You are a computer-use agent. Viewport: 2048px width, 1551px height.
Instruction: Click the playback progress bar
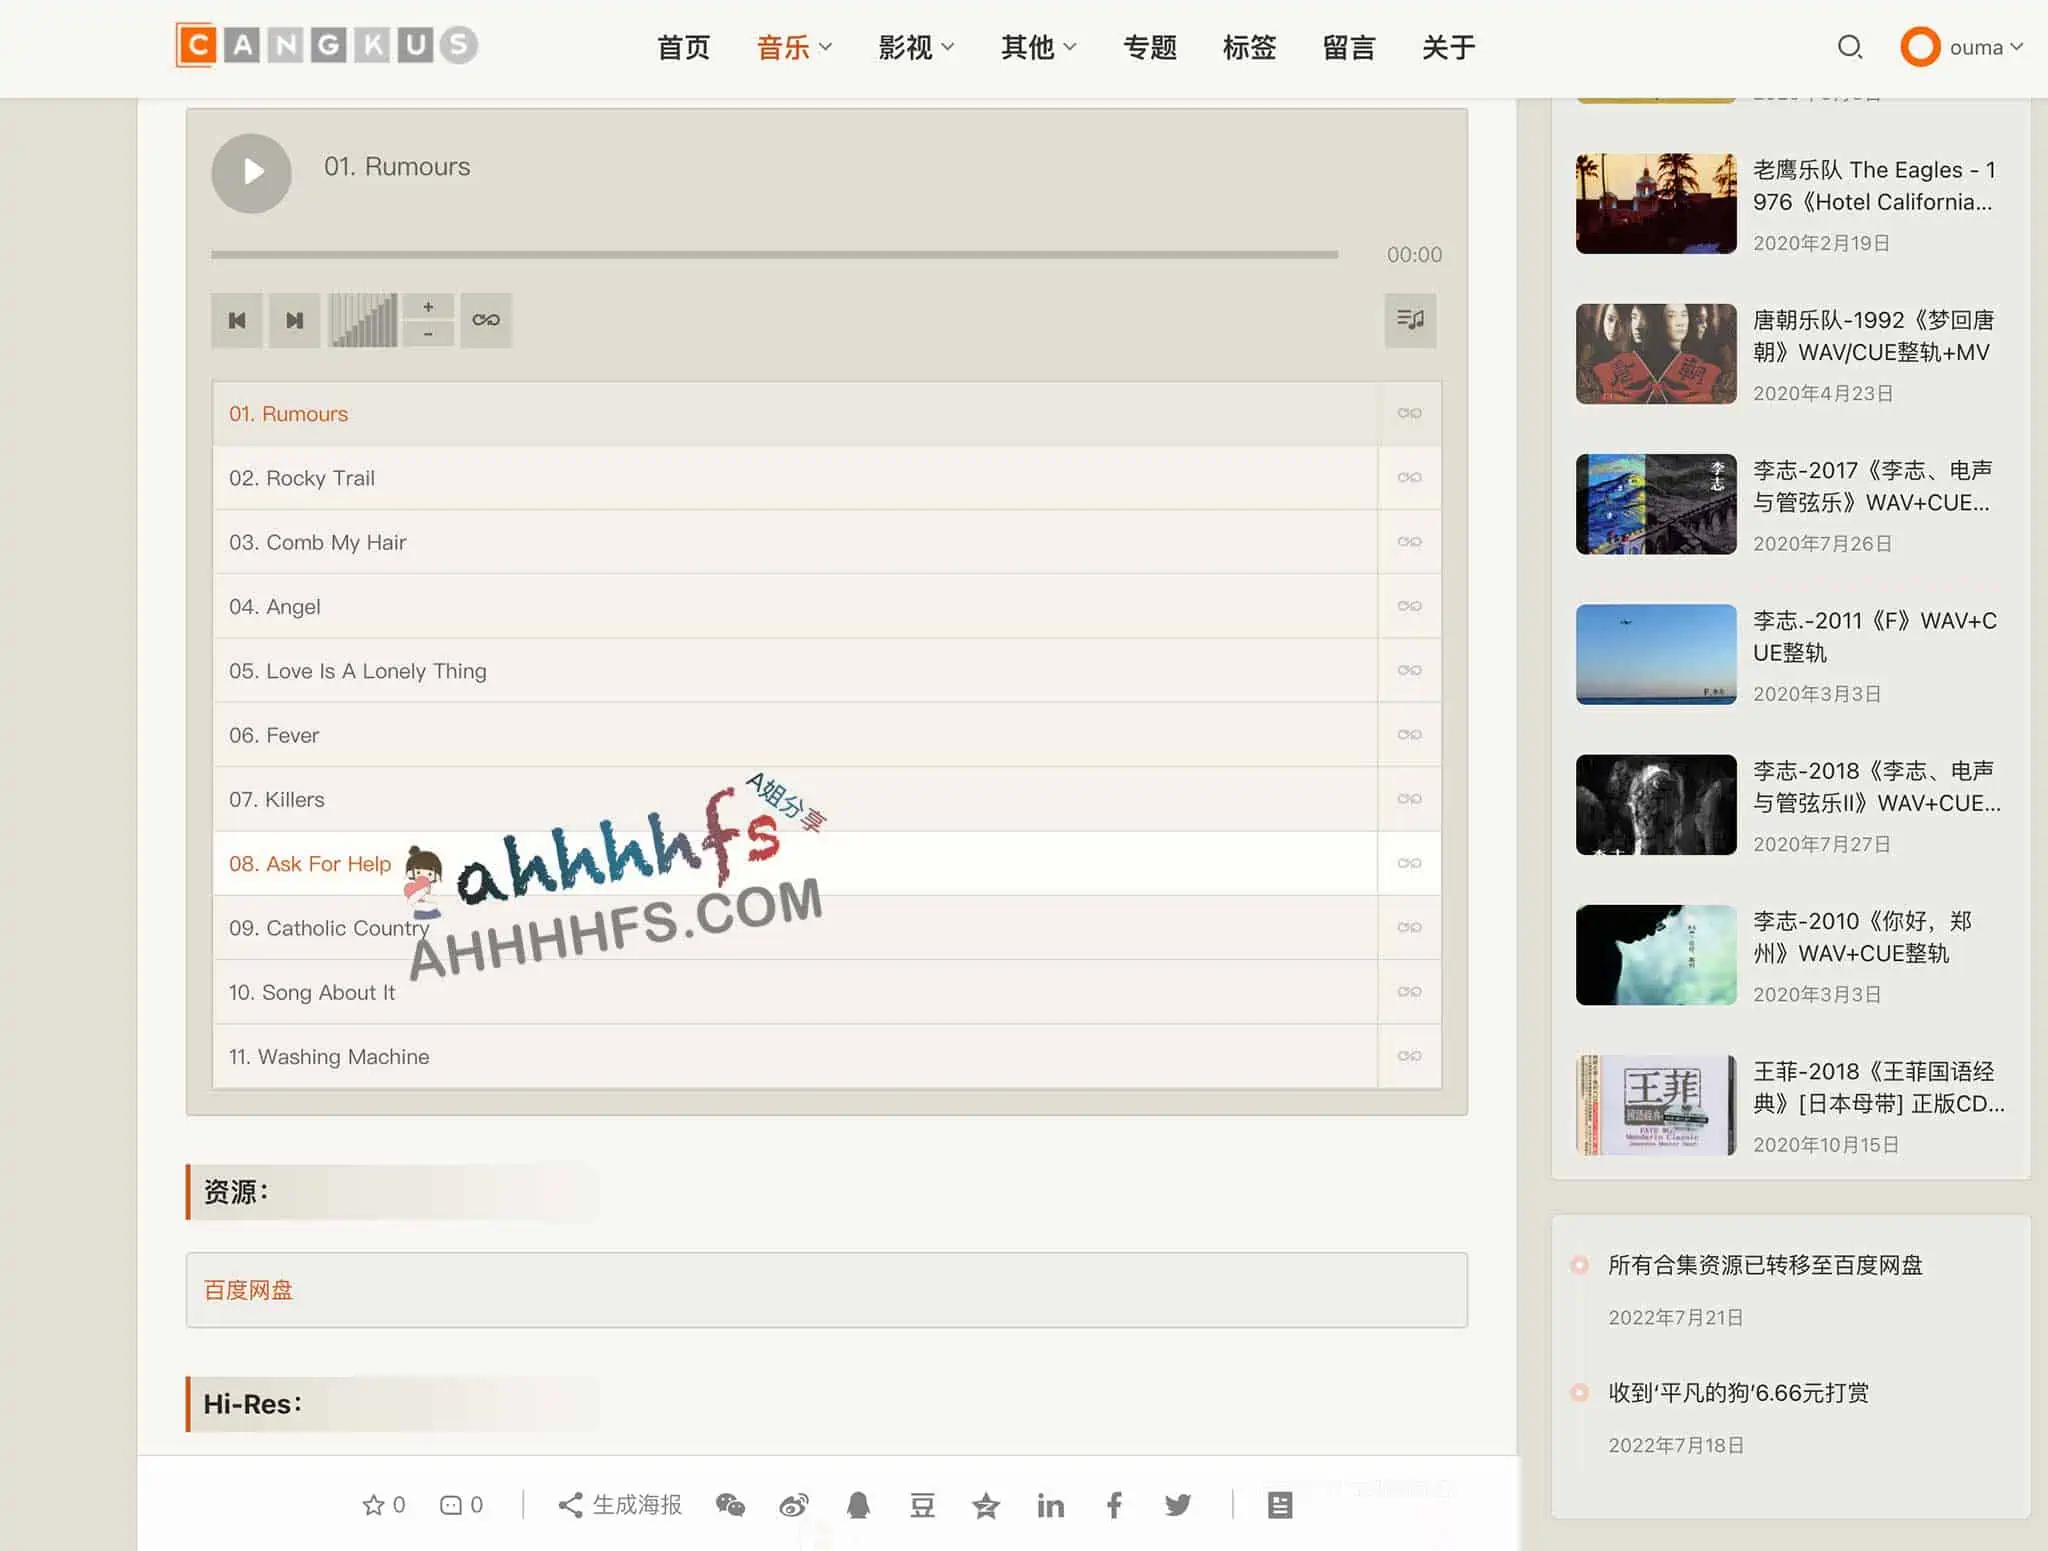775,255
